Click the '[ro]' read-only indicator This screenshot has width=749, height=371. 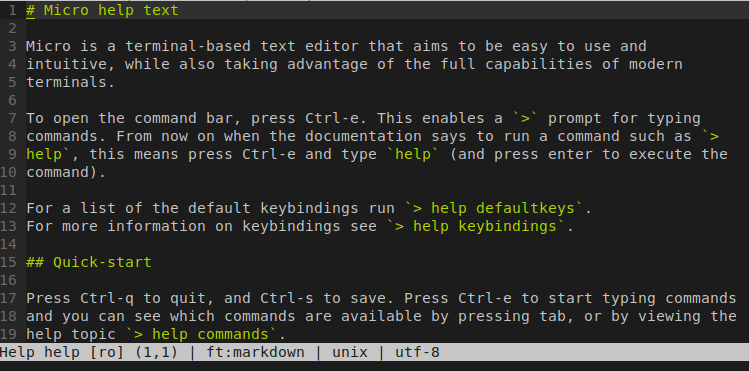click(x=107, y=353)
